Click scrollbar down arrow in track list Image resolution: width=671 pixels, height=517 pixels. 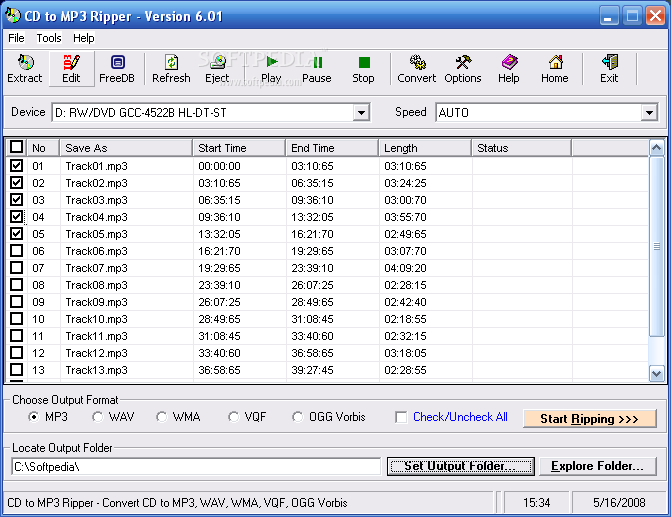(656, 373)
